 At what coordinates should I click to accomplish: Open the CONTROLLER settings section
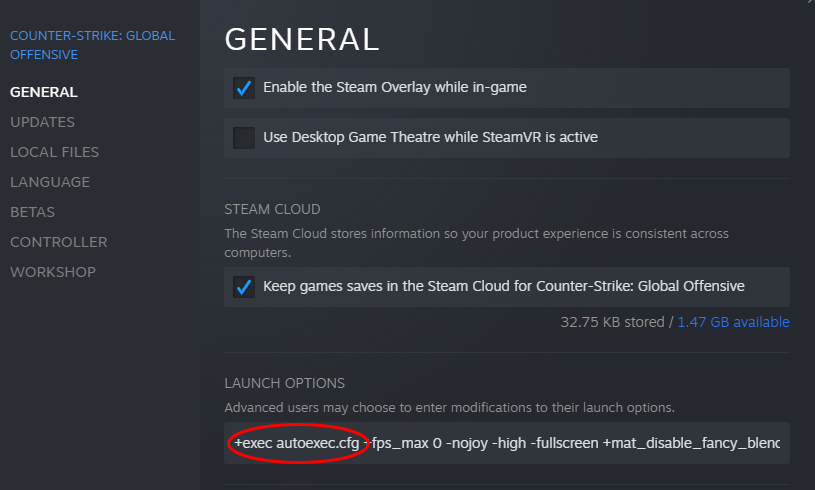[x=58, y=242]
